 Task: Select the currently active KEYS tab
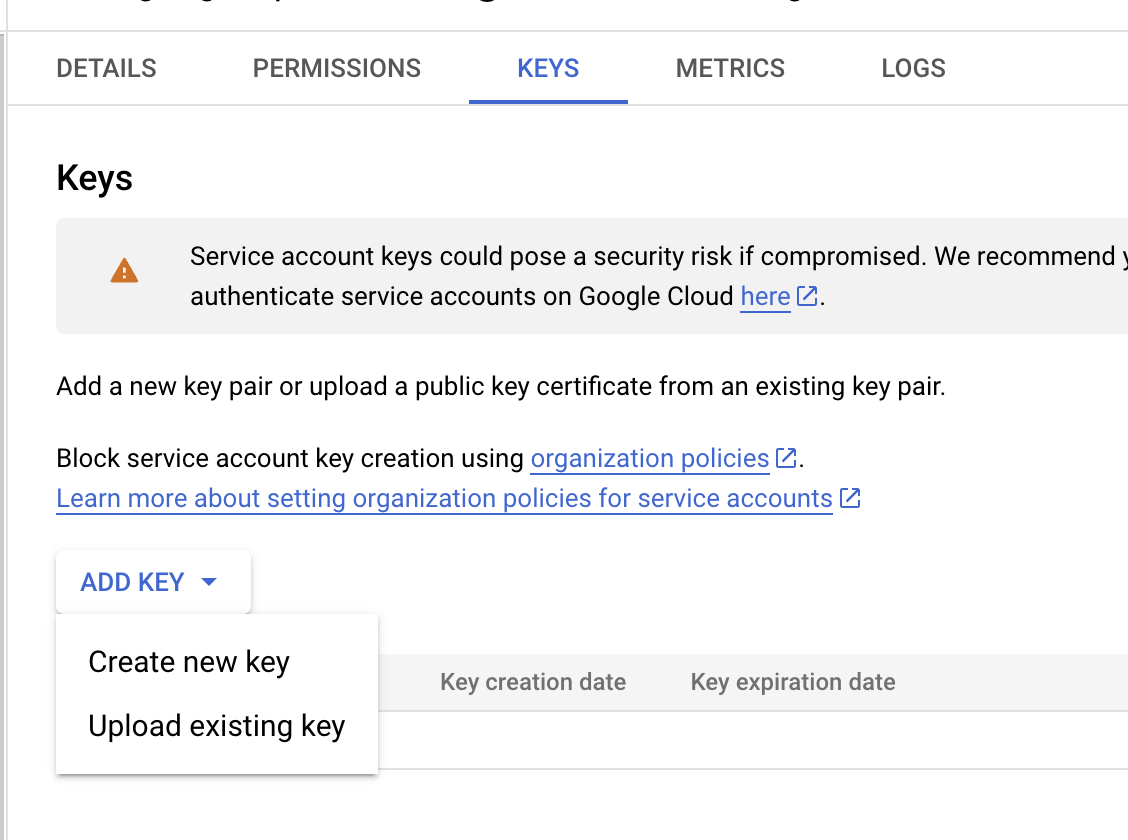548,68
